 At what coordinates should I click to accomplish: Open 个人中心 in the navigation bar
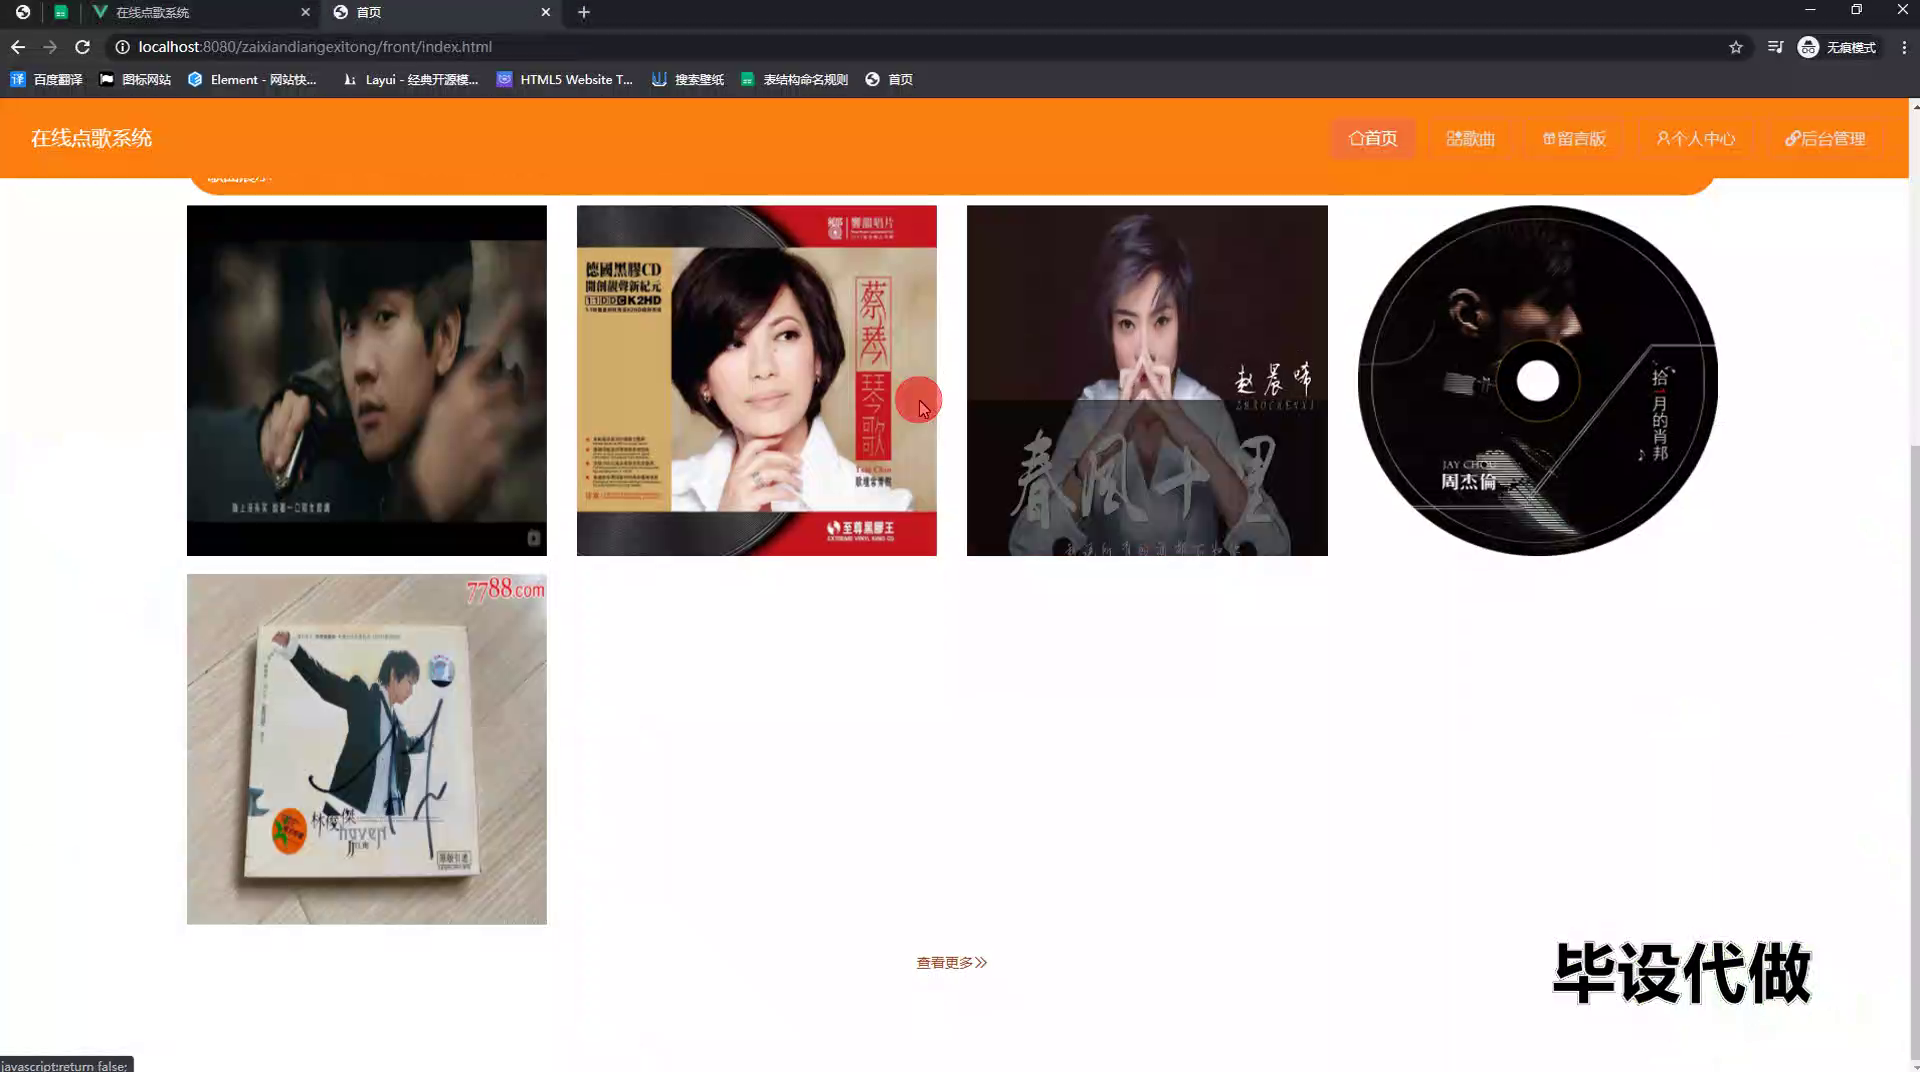[1696, 138]
